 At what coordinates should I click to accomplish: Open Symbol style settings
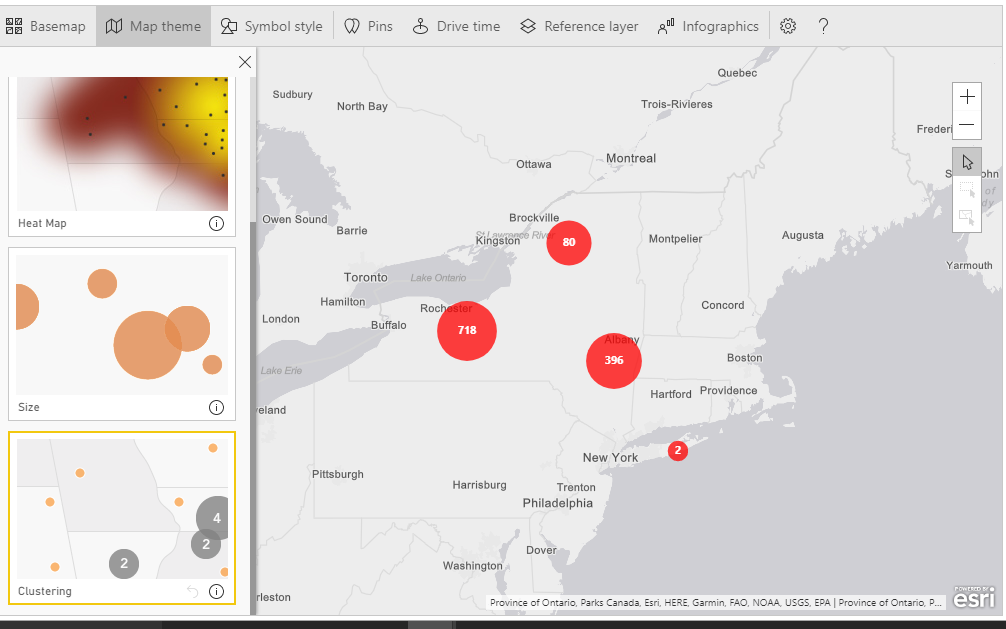pos(271,26)
